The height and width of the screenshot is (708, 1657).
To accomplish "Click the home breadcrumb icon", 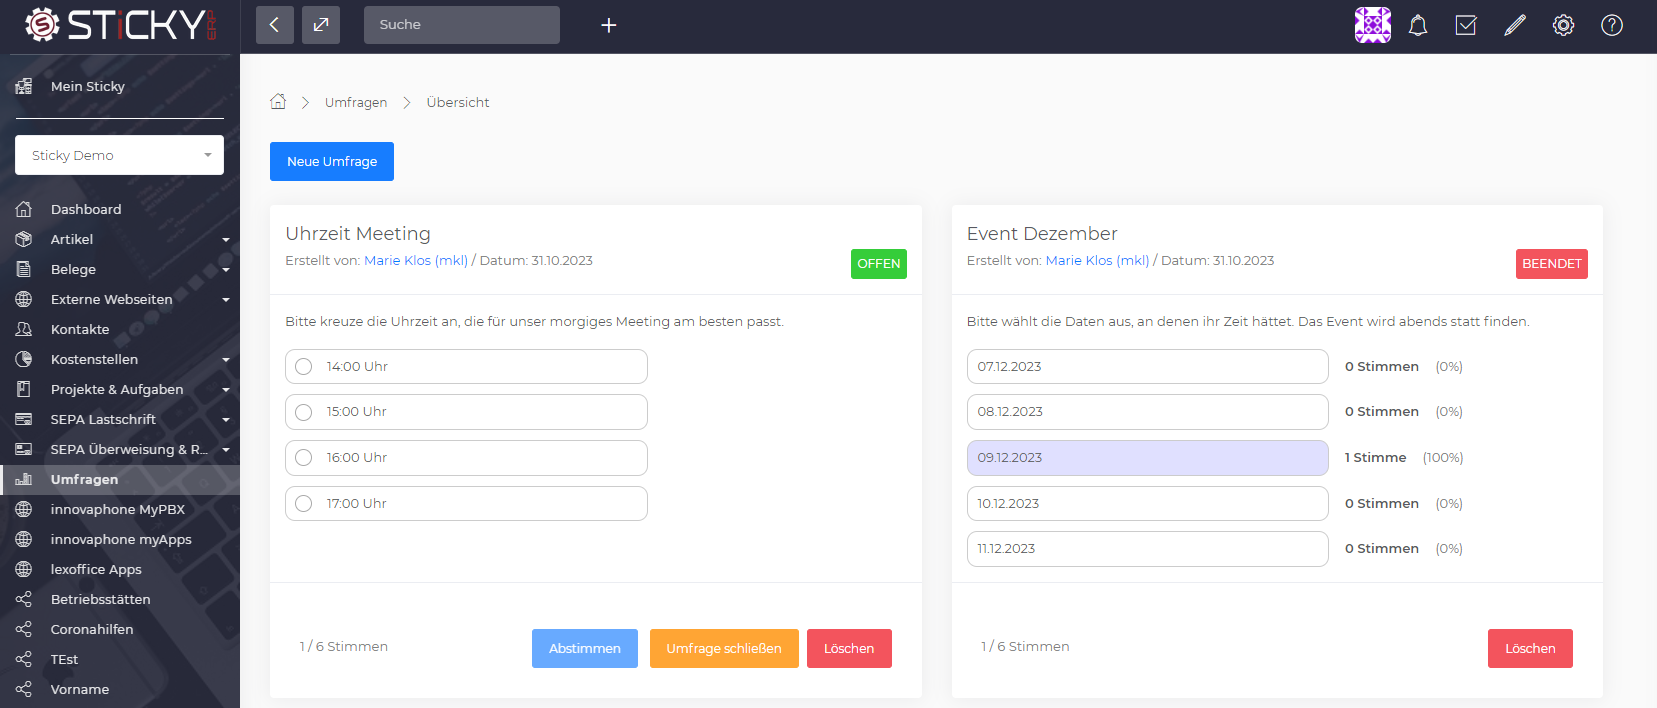I will 278,101.
